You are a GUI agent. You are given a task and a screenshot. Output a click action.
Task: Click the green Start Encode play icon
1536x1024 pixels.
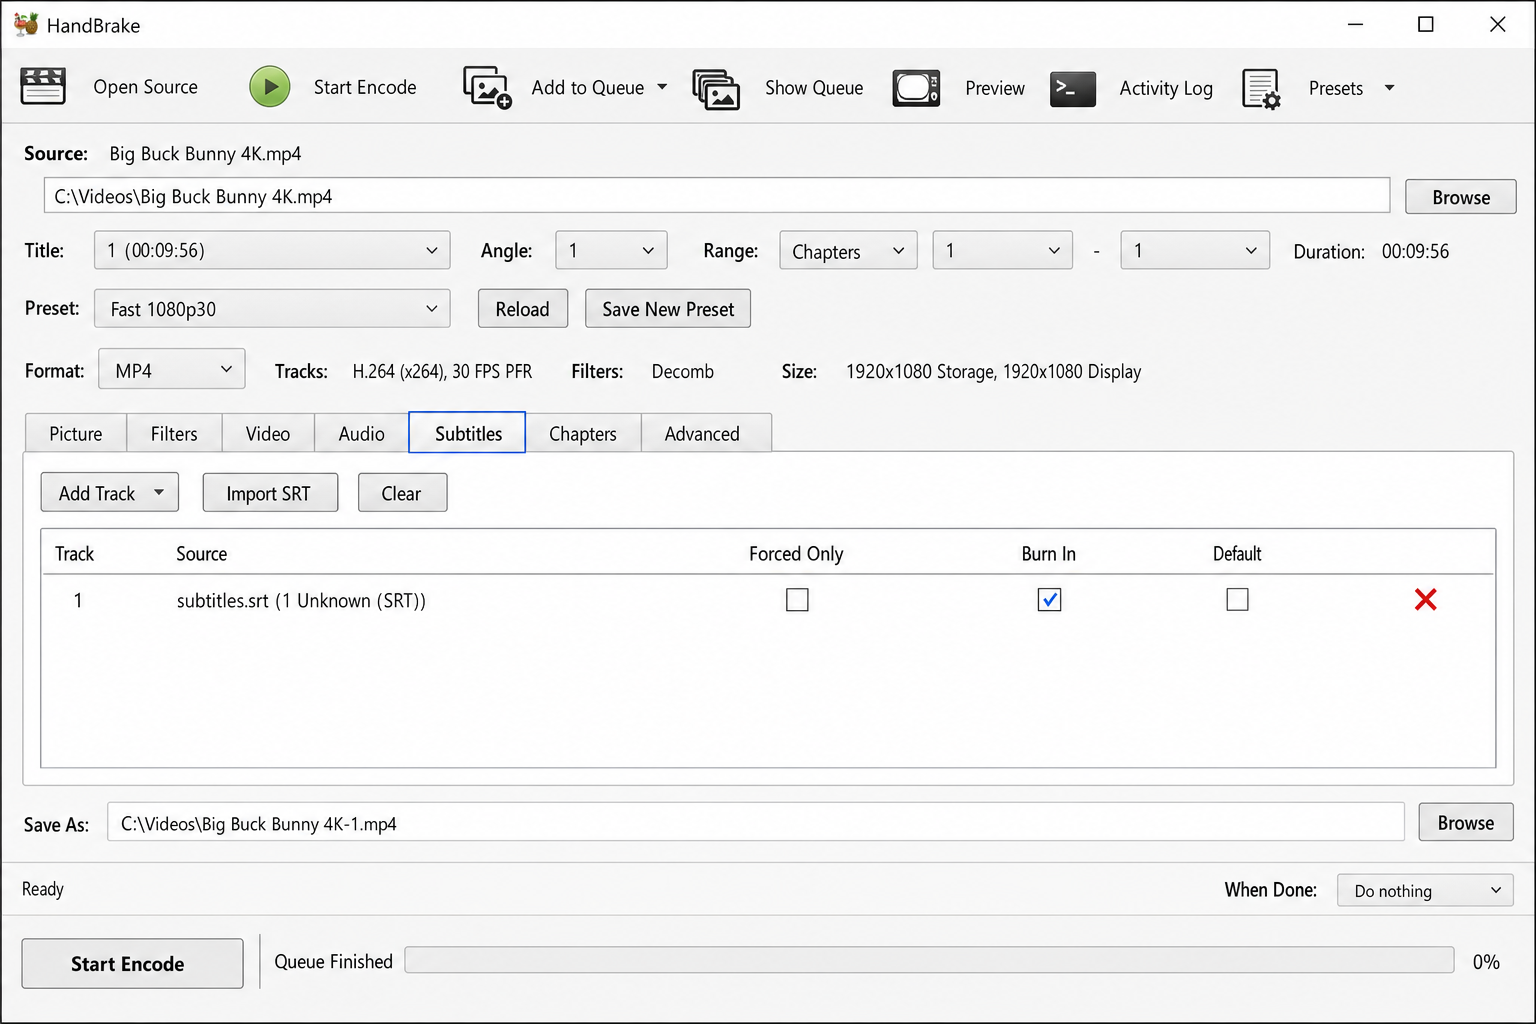(270, 87)
